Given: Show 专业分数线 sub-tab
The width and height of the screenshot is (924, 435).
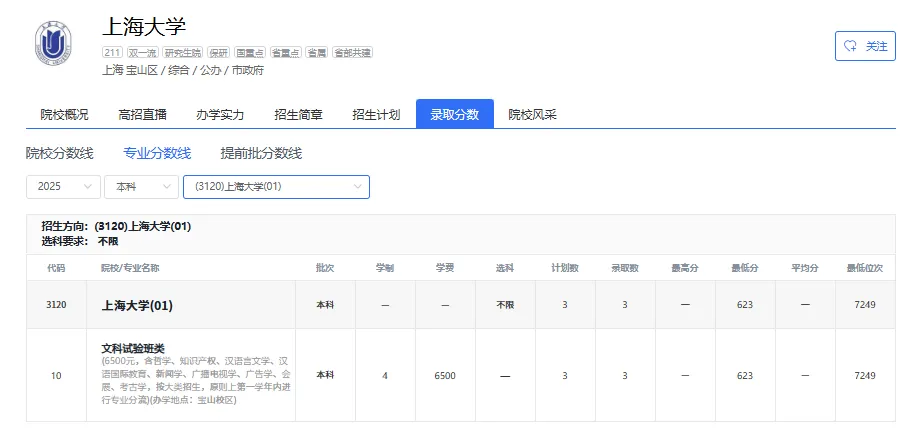Looking at the screenshot, I should [157, 153].
